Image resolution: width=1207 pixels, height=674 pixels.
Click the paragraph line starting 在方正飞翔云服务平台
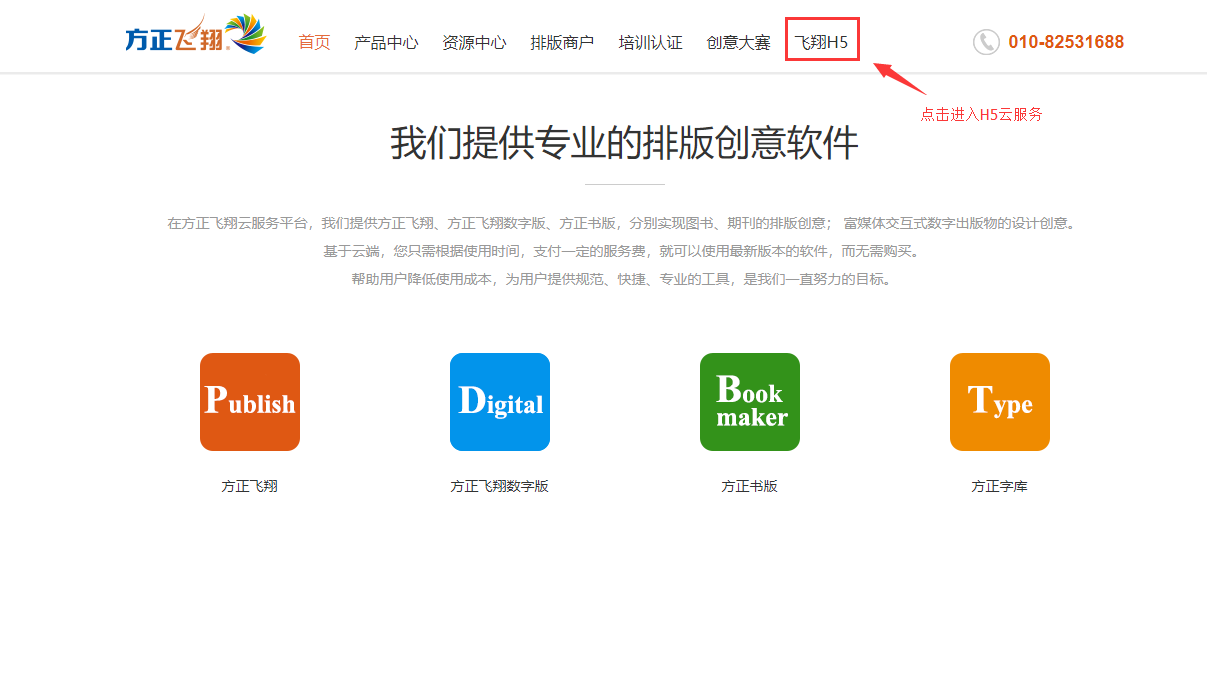[x=621, y=223]
